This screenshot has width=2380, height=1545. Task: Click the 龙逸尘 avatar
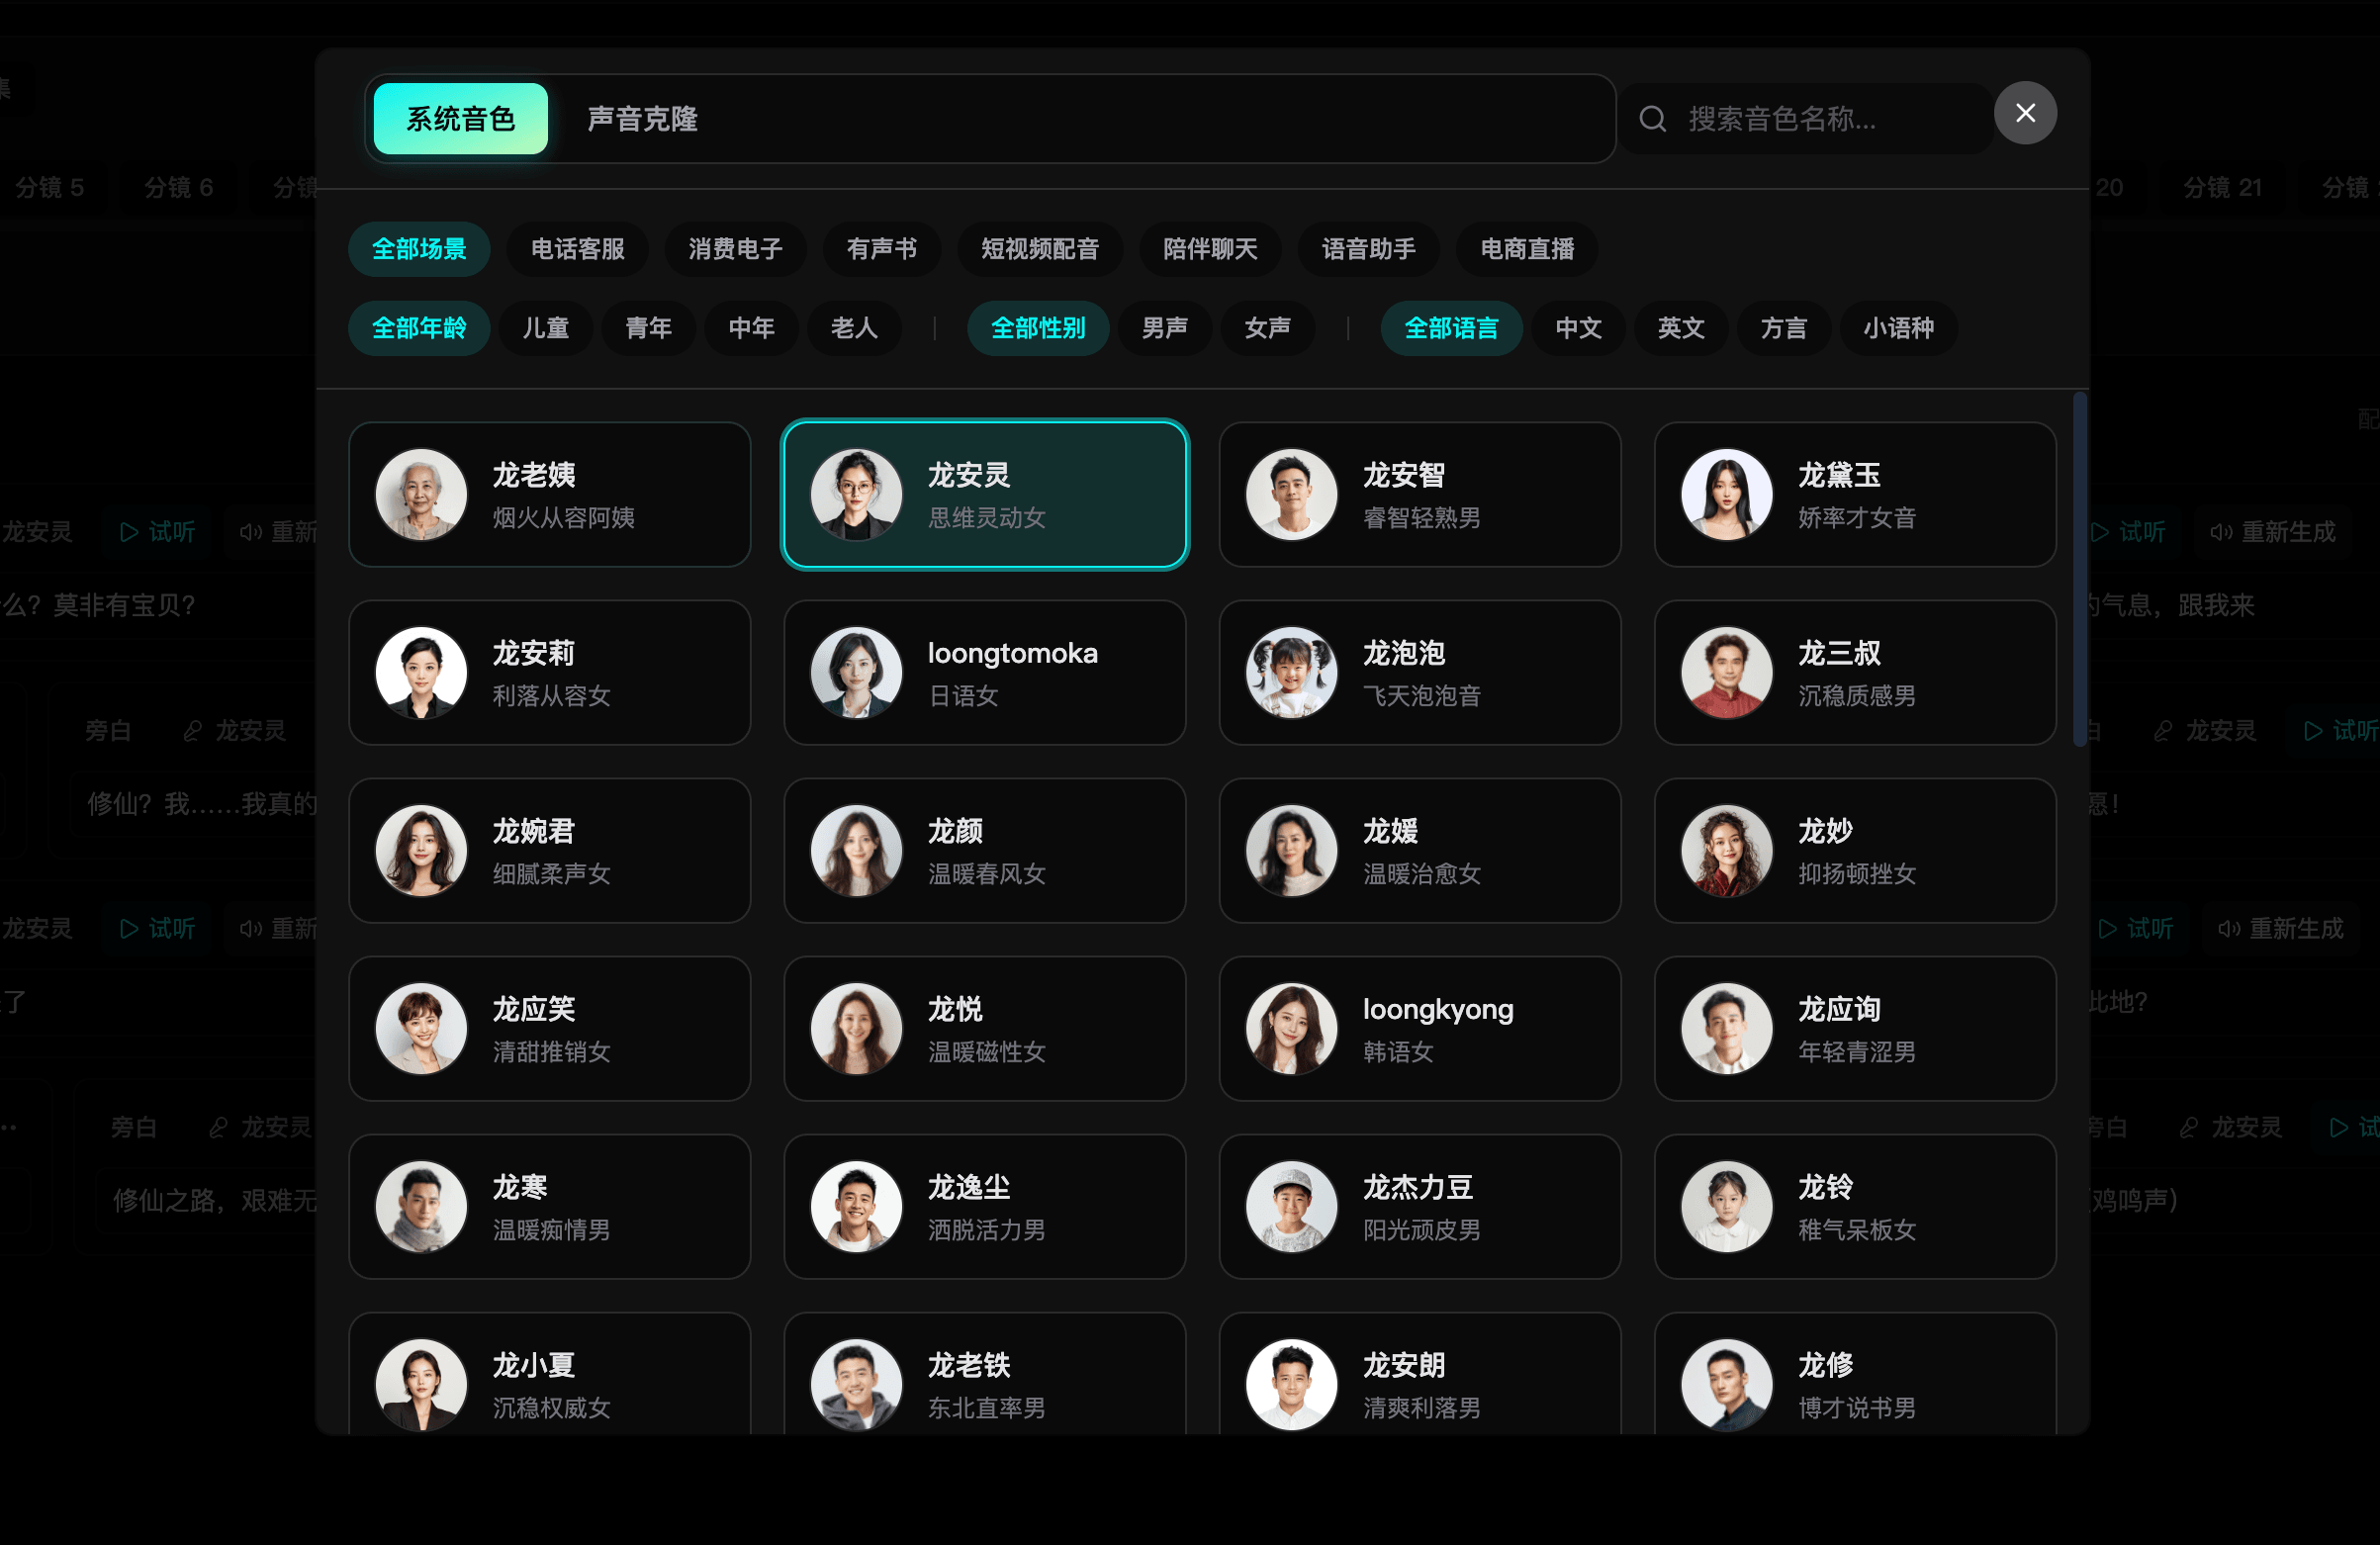point(856,1207)
